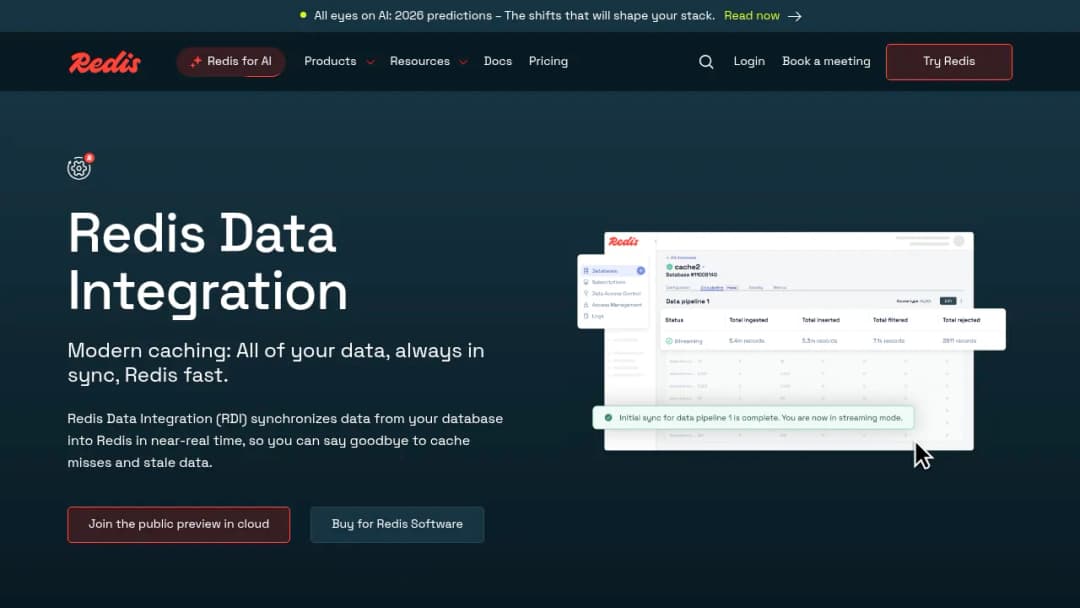Click the chevron beside Resources
This screenshot has width=1080, height=608.
pos(464,62)
